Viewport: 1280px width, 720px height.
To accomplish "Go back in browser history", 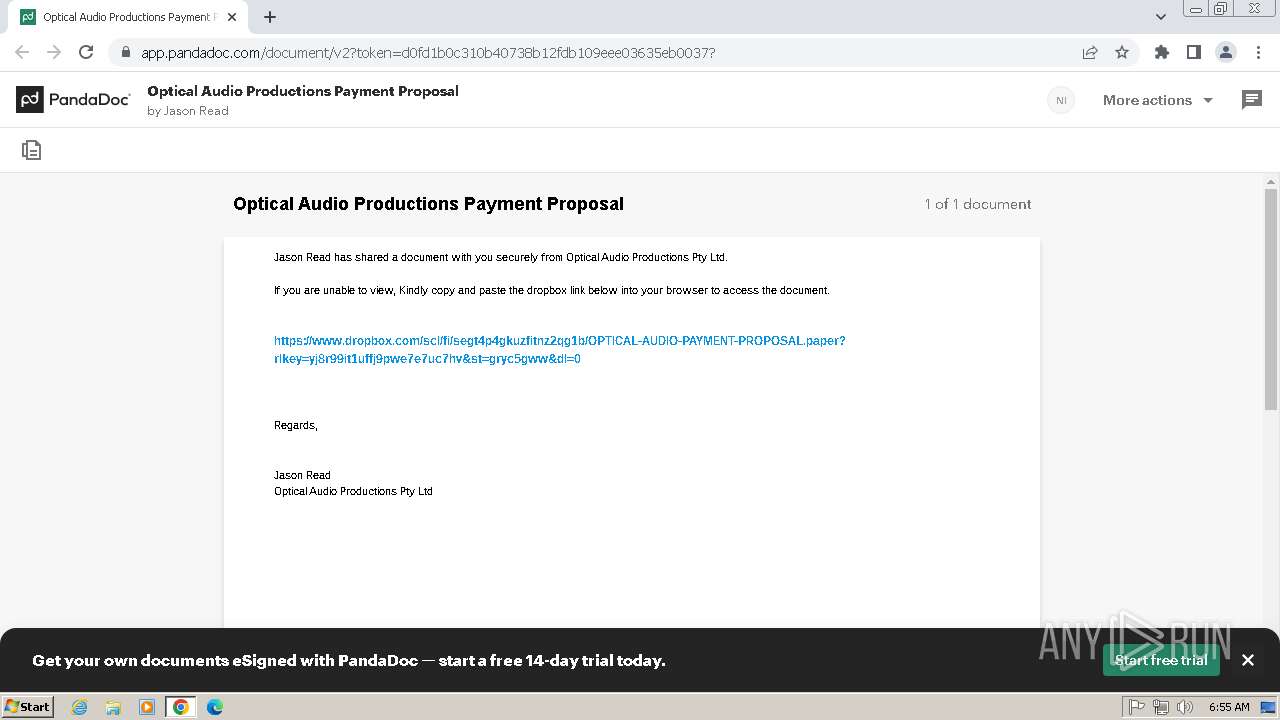I will [22, 52].
